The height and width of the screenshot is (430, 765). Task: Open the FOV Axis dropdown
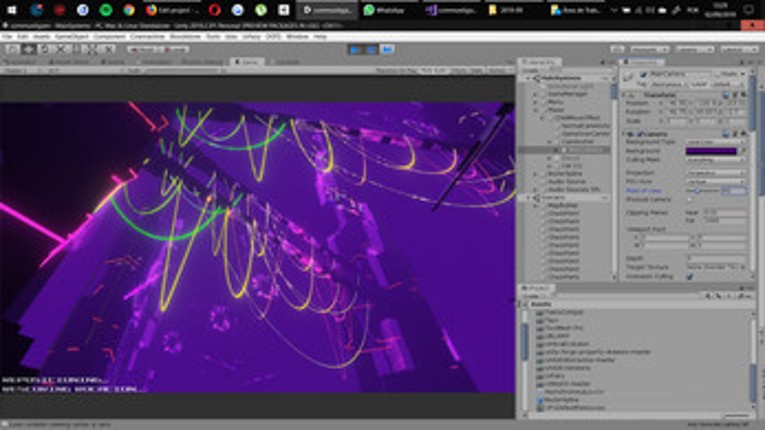(x=716, y=182)
